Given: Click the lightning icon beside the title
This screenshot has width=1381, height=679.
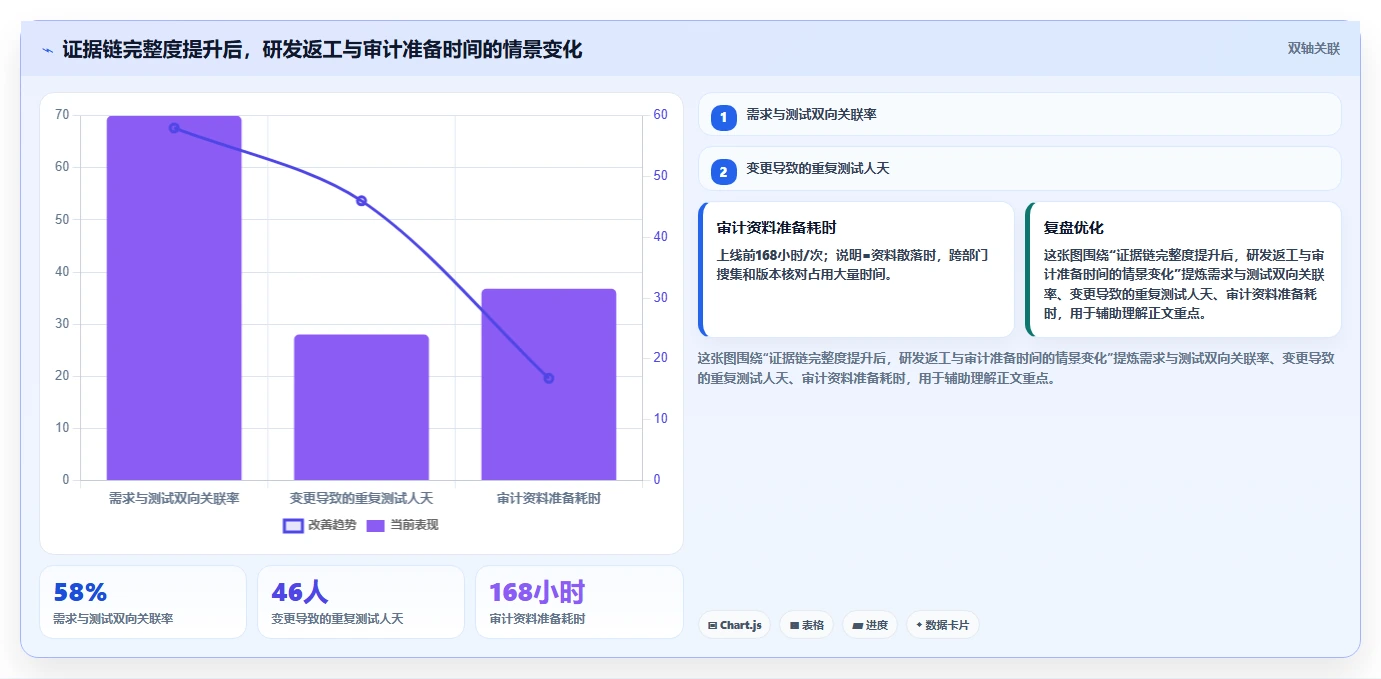Looking at the screenshot, I should pos(47,50).
